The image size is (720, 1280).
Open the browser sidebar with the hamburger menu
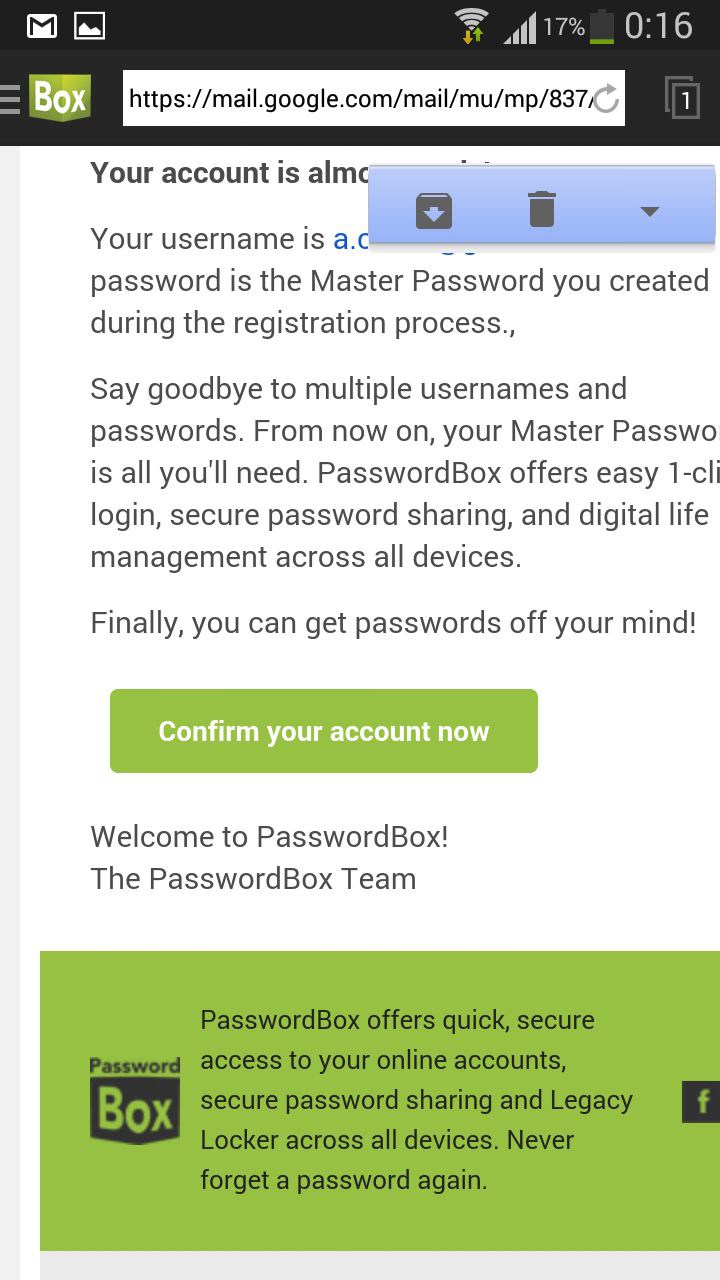coord(10,97)
